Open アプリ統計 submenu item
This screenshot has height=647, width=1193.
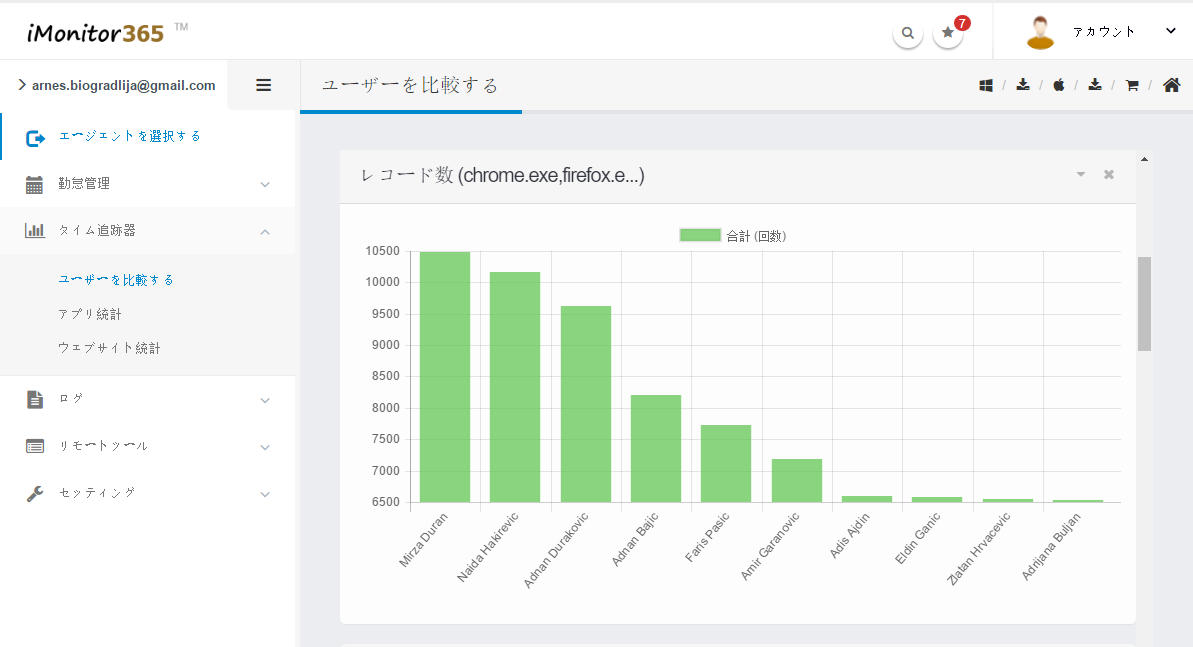[x=90, y=314]
